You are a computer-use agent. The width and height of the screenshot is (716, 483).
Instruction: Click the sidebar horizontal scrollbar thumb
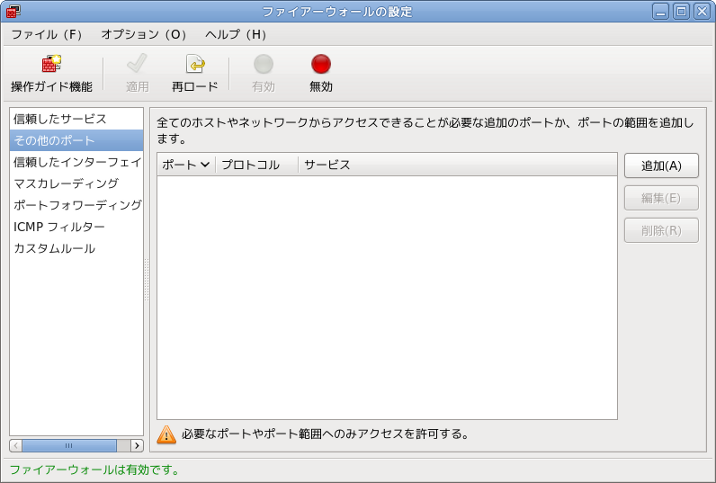tap(69, 446)
